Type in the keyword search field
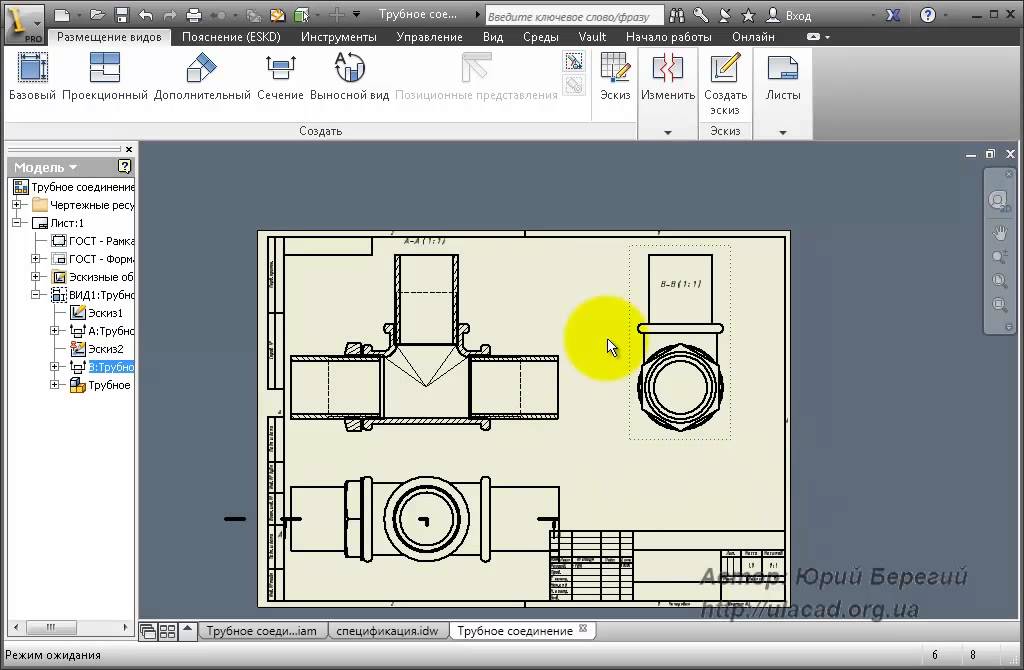Screen dimensions: 1024x670 (574, 16)
